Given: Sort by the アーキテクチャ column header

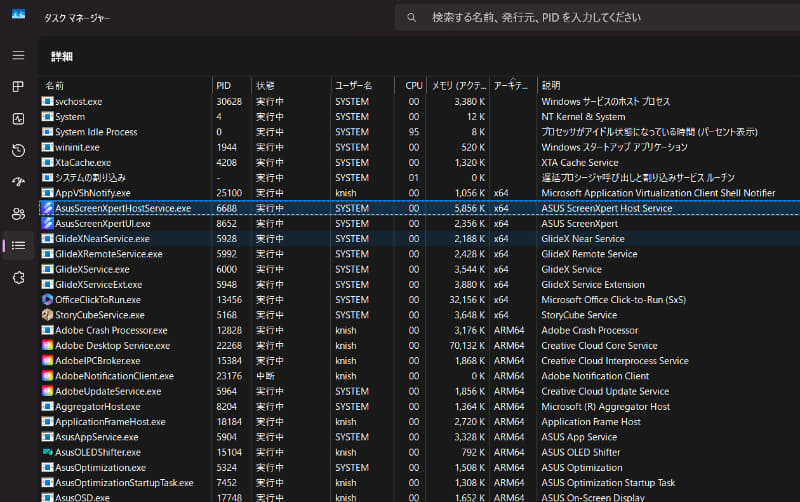Looking at the screenshot, I should [x=513, y=86].
